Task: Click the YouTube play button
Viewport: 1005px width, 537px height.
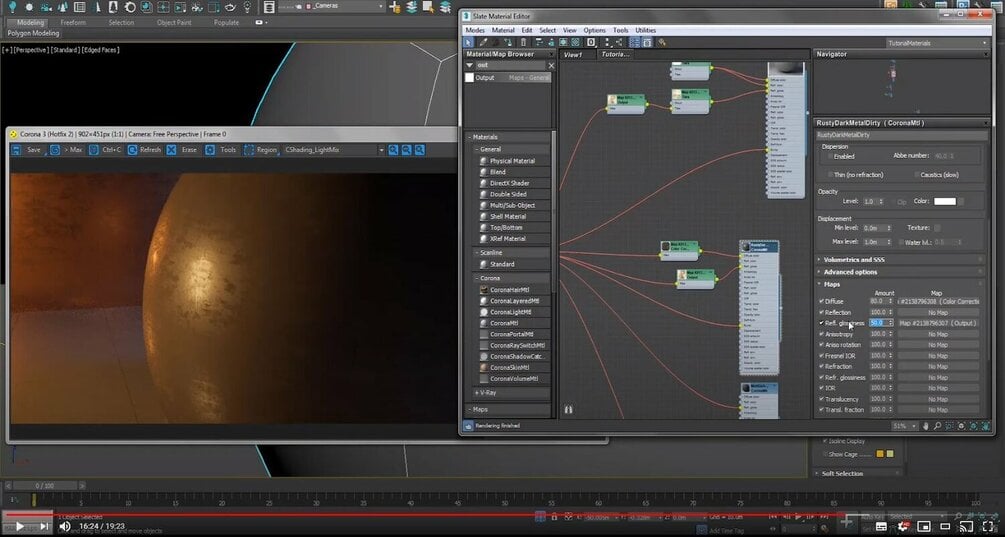Action: coord(20,526)
